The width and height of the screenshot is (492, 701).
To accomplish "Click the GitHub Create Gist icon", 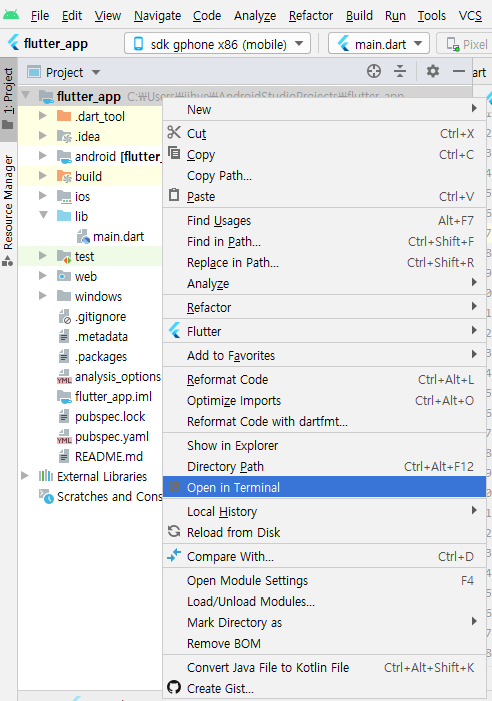I will click(174, 687).
